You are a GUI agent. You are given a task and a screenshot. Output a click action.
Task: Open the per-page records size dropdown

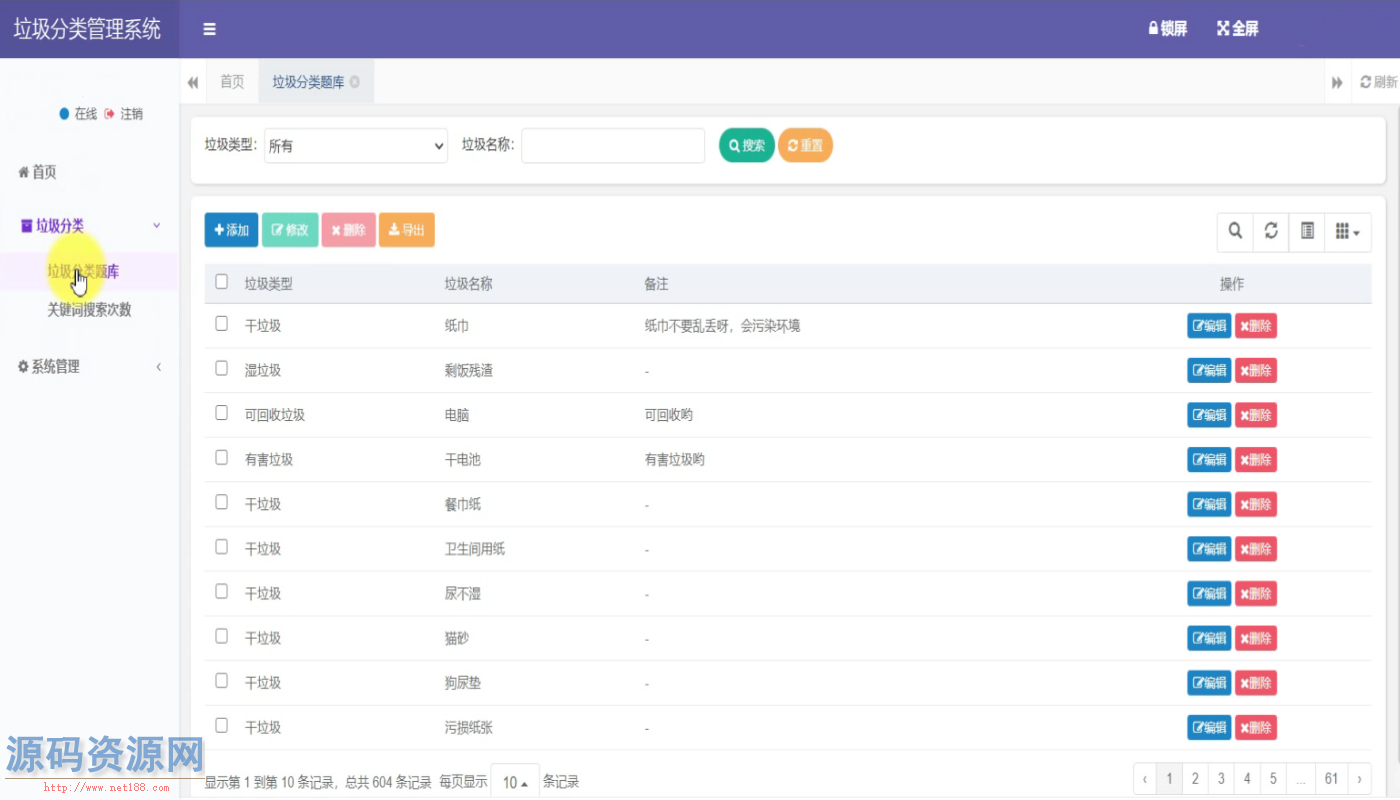(x=515, y=782)
